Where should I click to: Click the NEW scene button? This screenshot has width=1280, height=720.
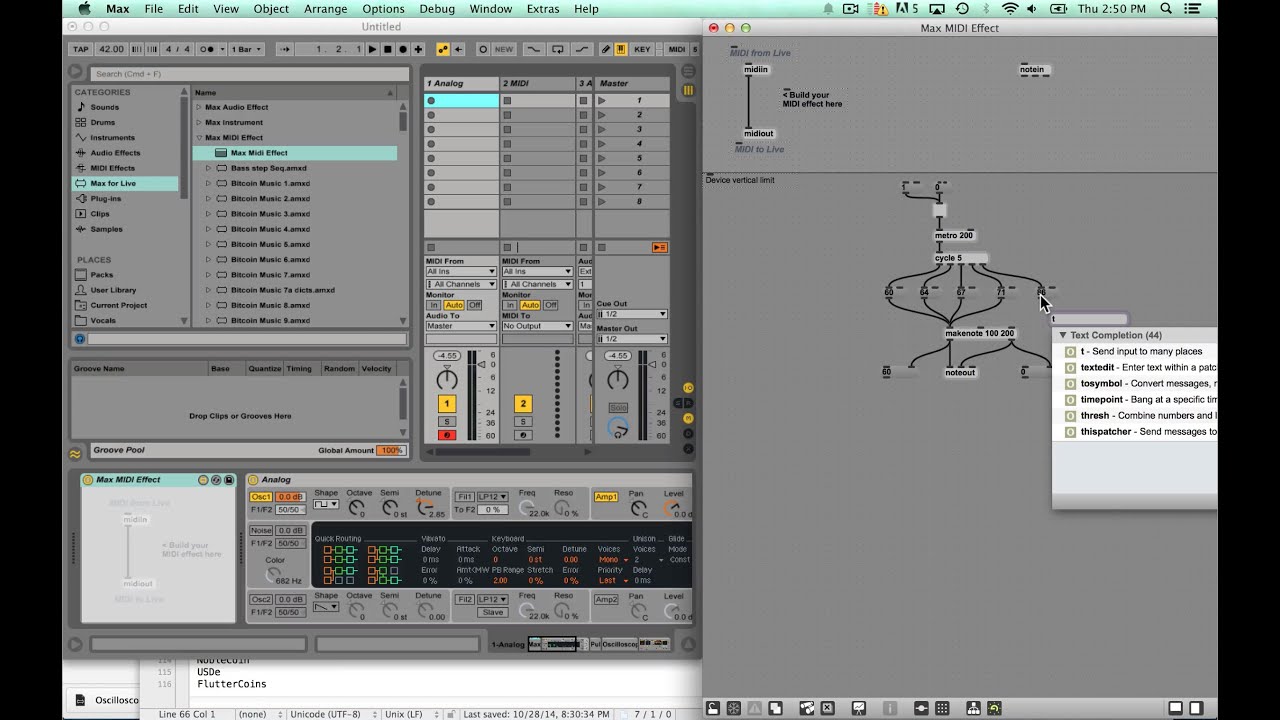coord(504,49)
